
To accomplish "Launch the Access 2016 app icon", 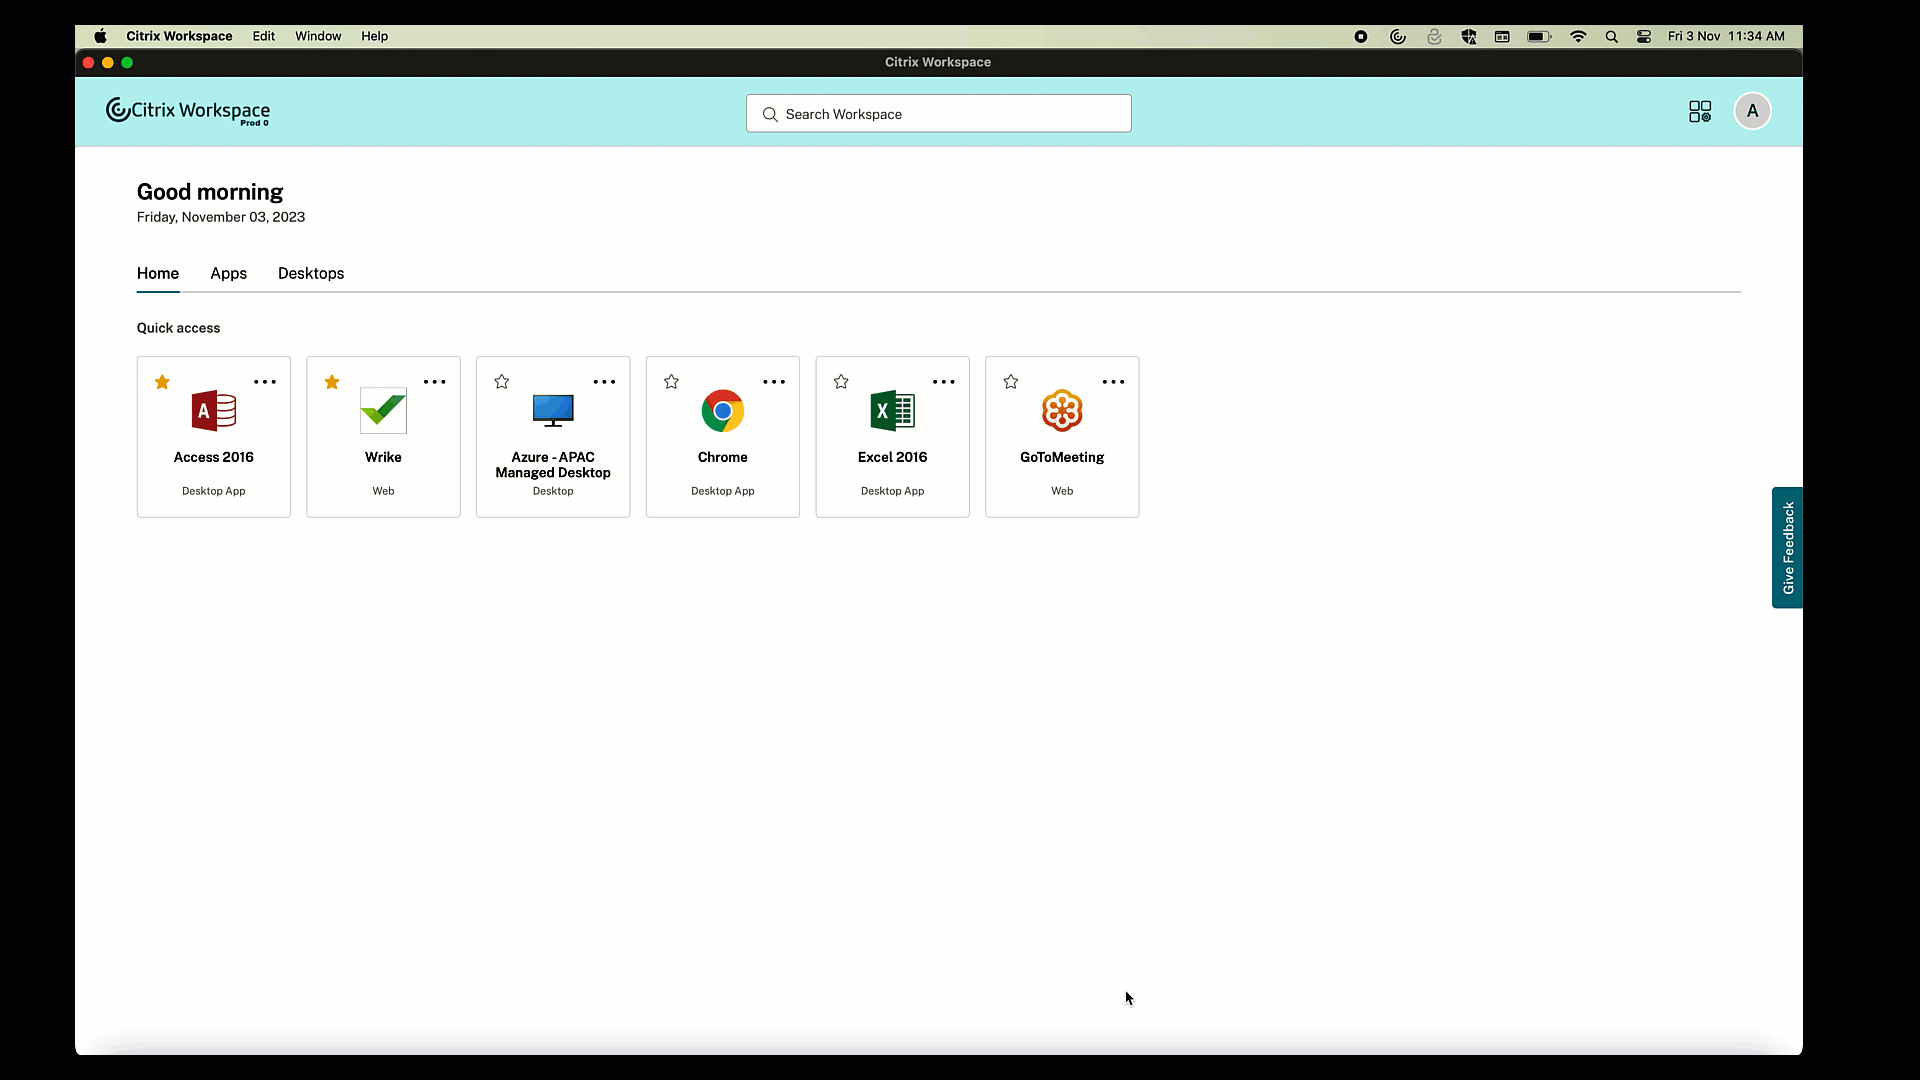I will pos(213,411).
